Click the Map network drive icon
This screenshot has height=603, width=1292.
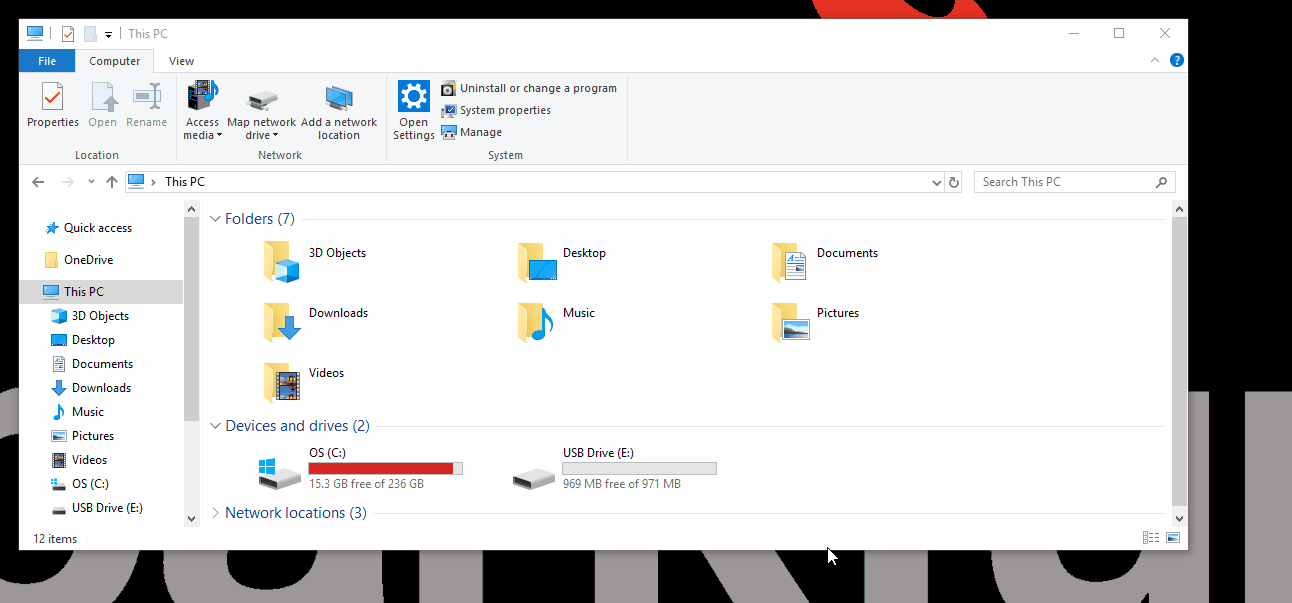pyautogui.click(x=261, y=100)
